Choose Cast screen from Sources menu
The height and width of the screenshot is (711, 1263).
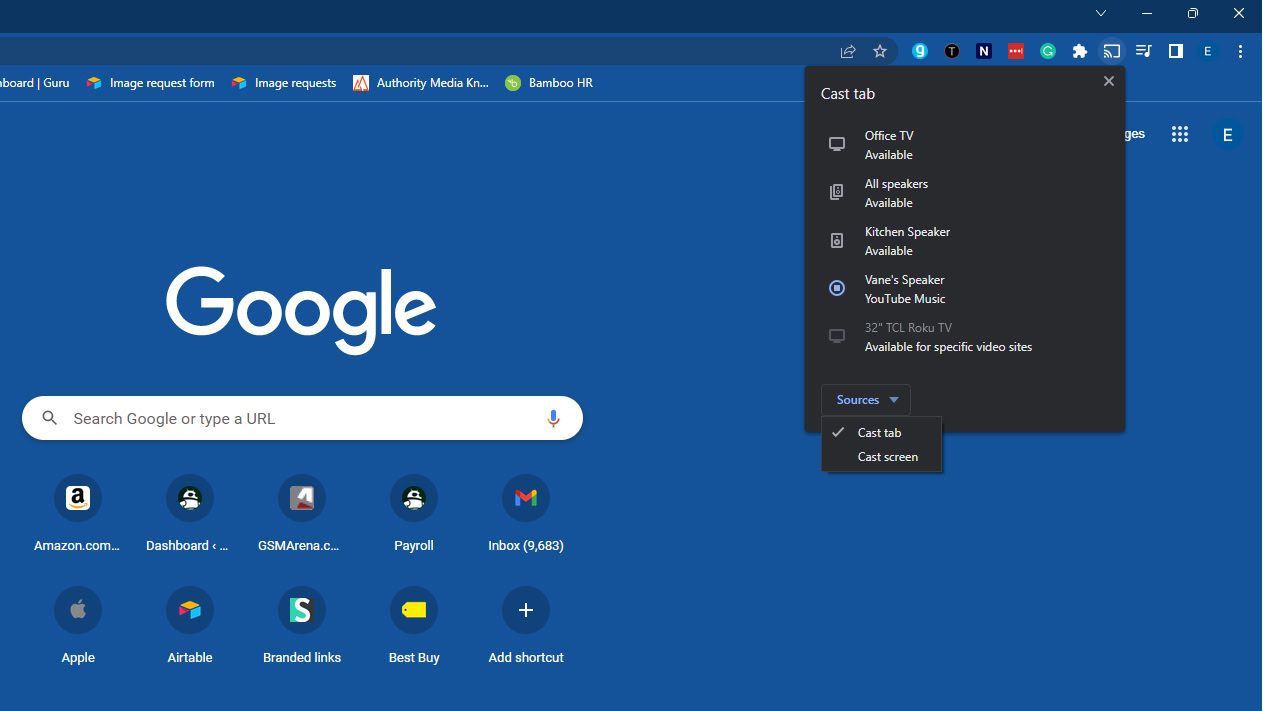[887, 457]
